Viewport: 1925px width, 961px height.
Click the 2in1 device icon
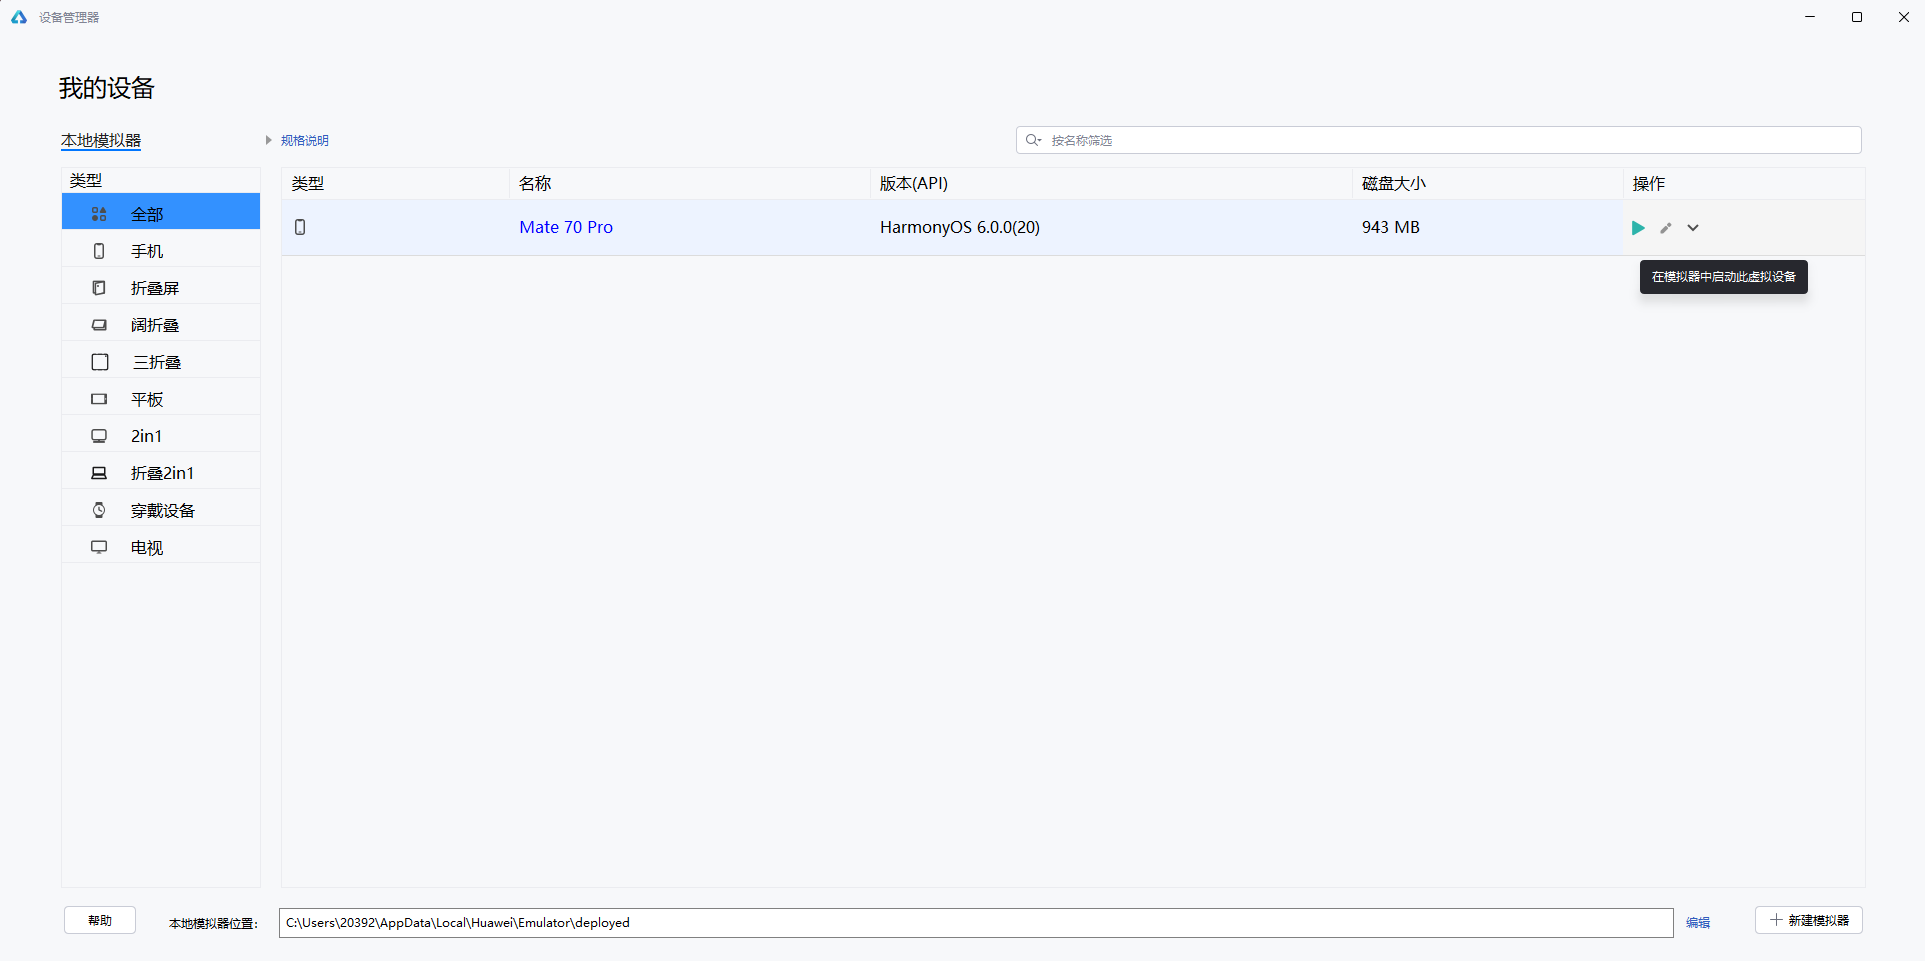pyautogui.click(x=99, y=436)
